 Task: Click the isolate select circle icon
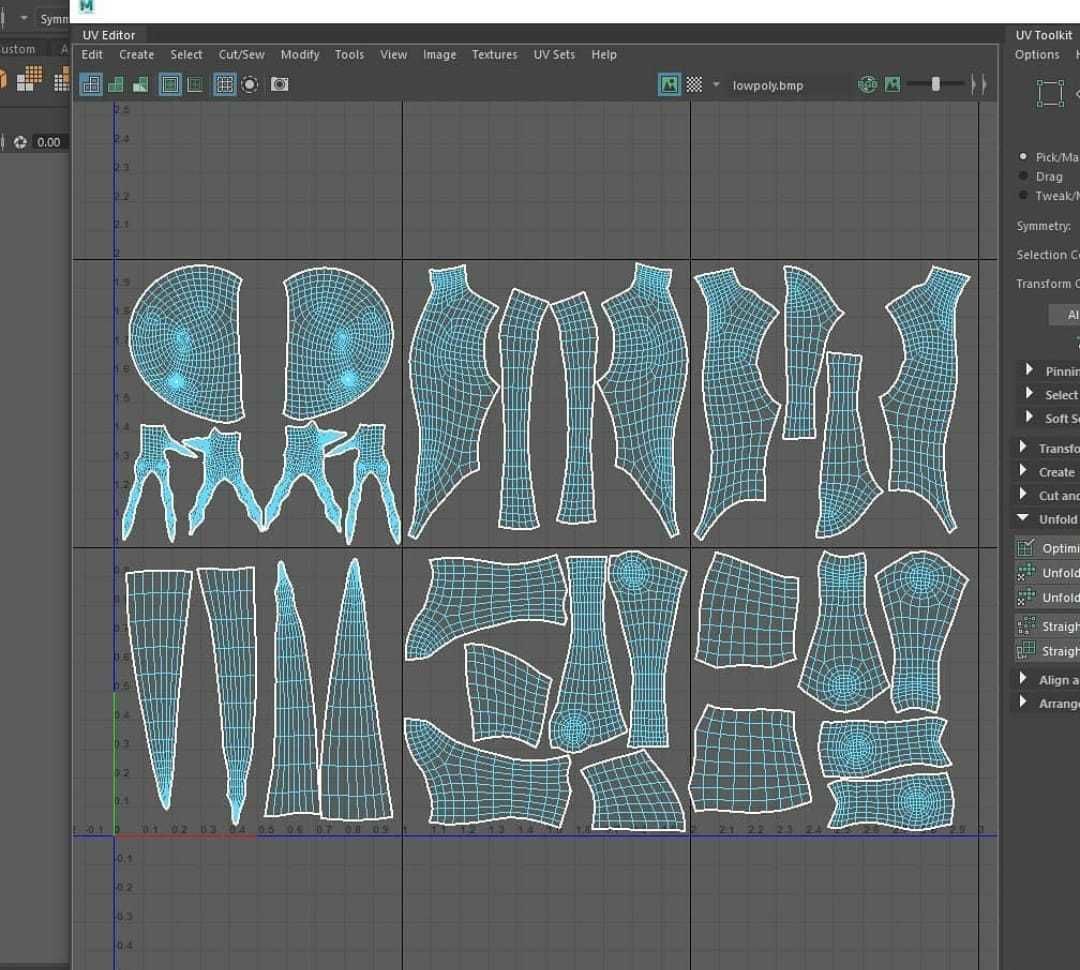point(250,85)
